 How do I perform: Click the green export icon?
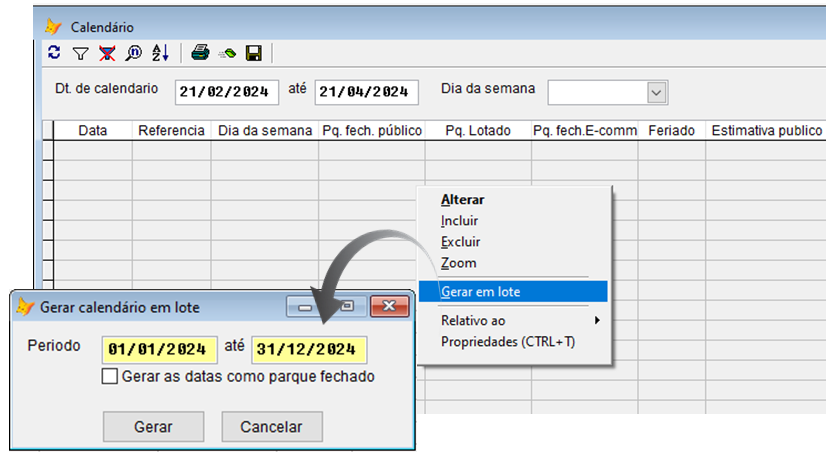227,53
